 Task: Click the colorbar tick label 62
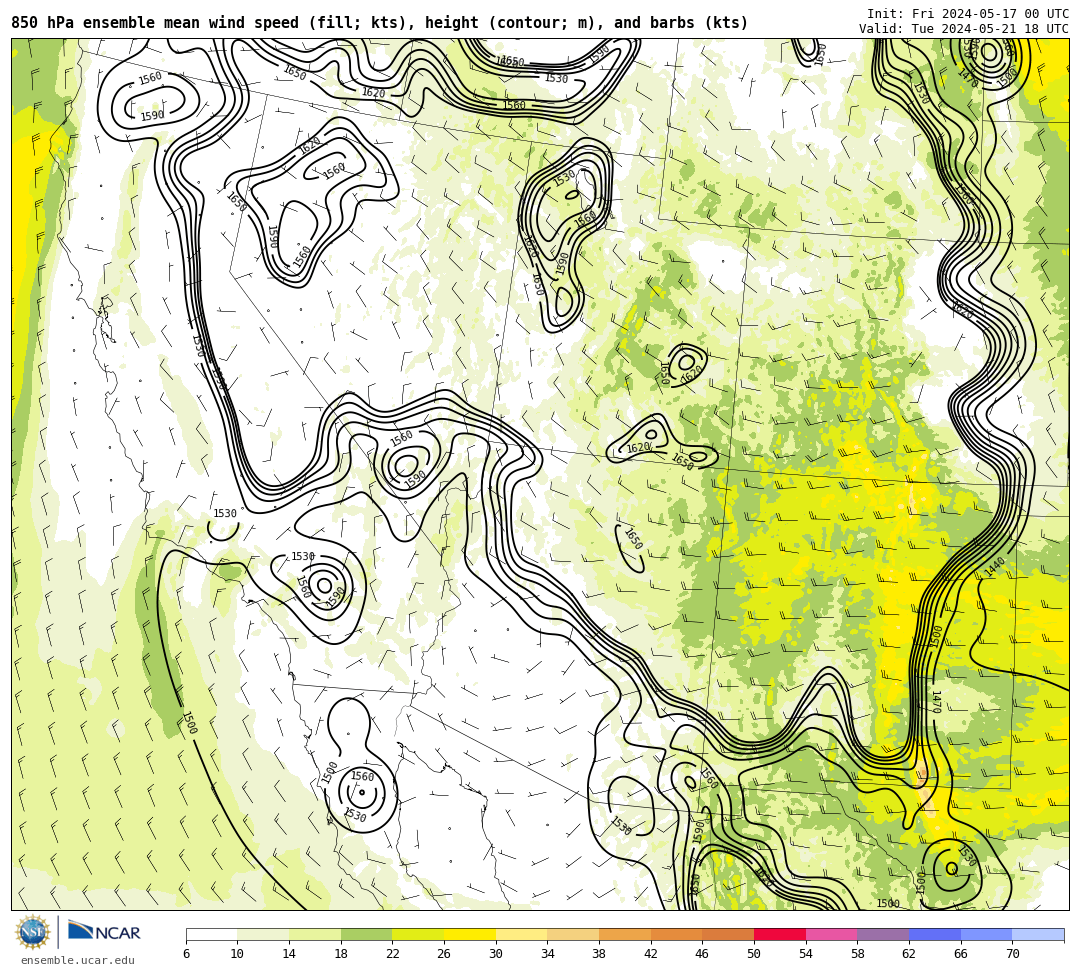909,954
